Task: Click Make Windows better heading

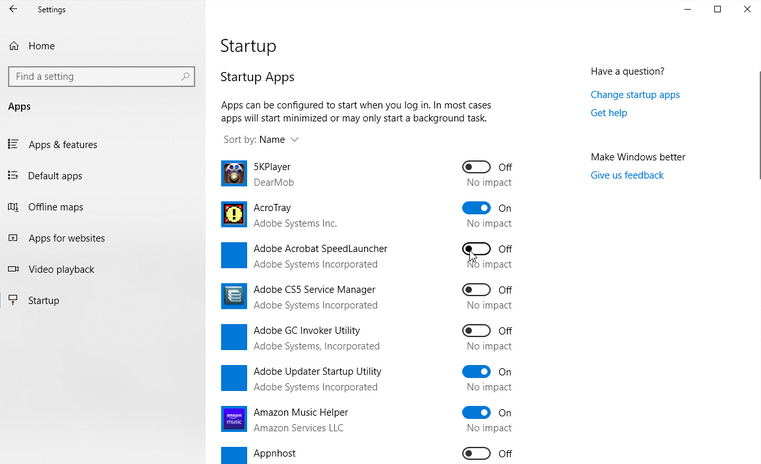Action: pyautogui.click(x=638, y=157)
